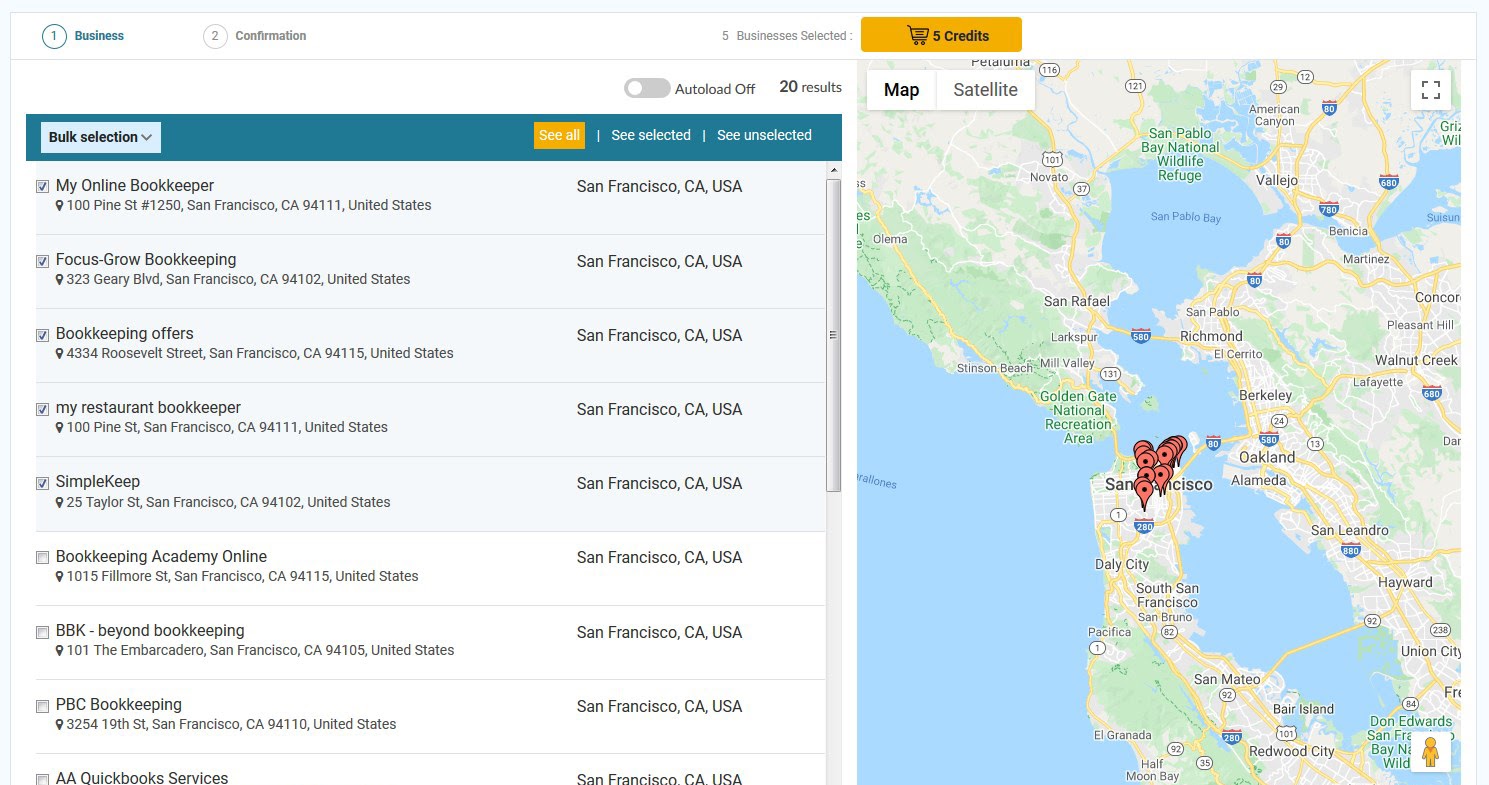Click Vallejo label on the map
1489x785 pixels.
(x=1275, y=181)
